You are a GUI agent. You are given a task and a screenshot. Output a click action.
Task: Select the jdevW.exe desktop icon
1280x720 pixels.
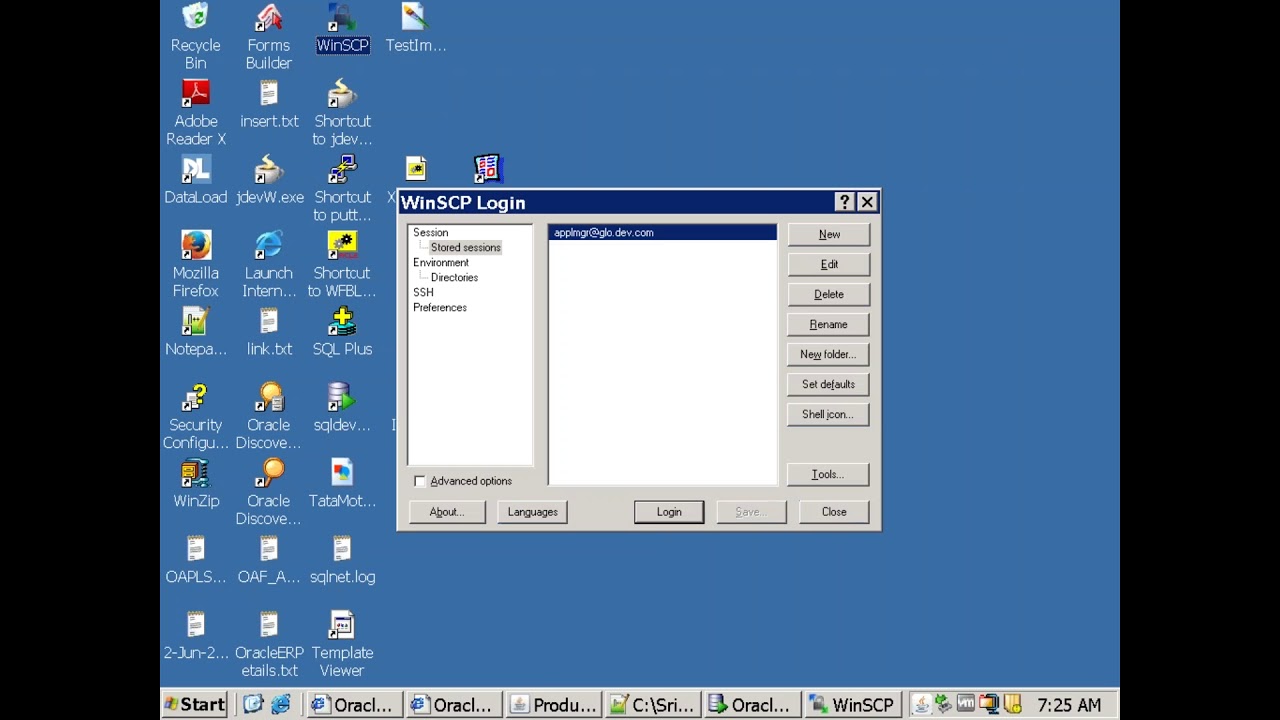269,180
